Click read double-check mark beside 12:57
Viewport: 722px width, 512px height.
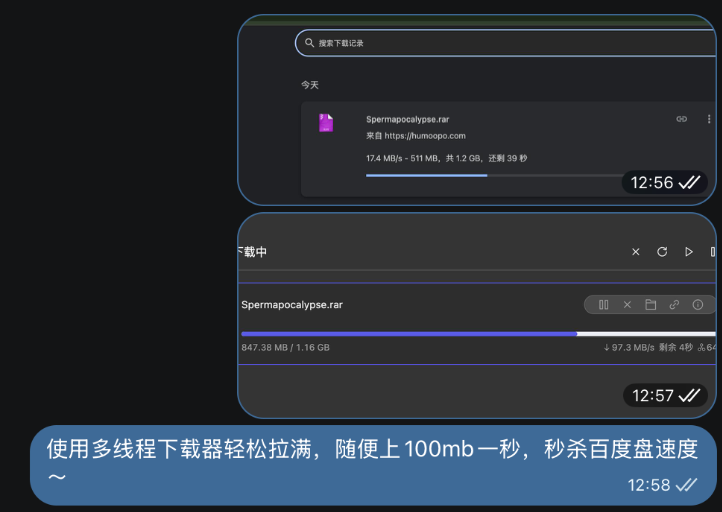click(689, 396)
